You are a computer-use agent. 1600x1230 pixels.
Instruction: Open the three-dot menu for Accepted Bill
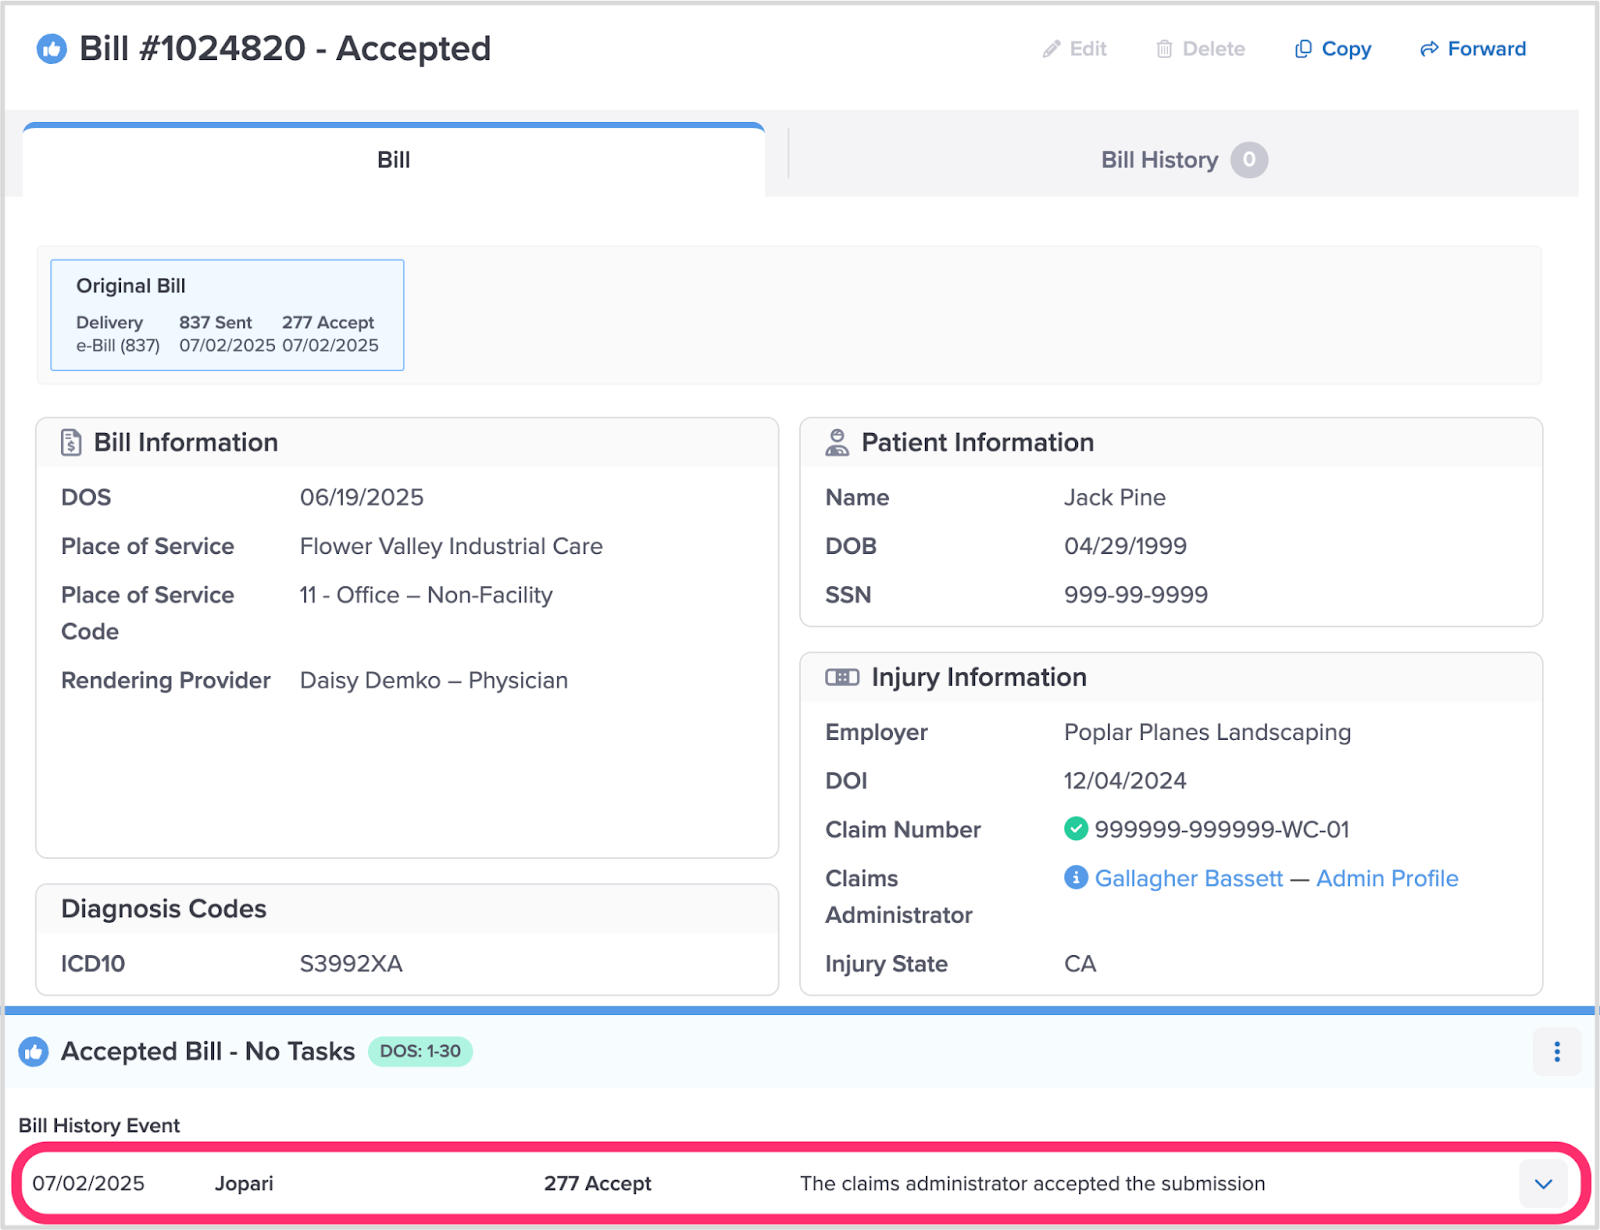point(1556,1052)
